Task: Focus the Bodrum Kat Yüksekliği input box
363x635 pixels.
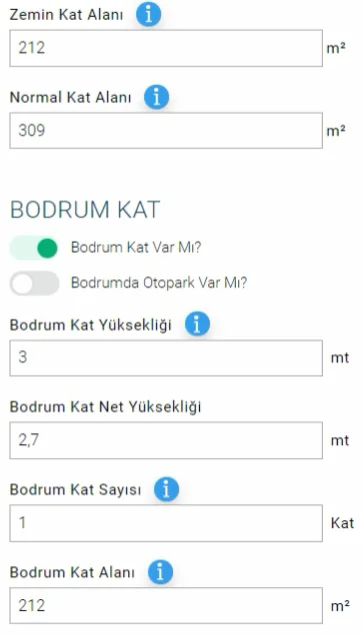Action: 166,358
